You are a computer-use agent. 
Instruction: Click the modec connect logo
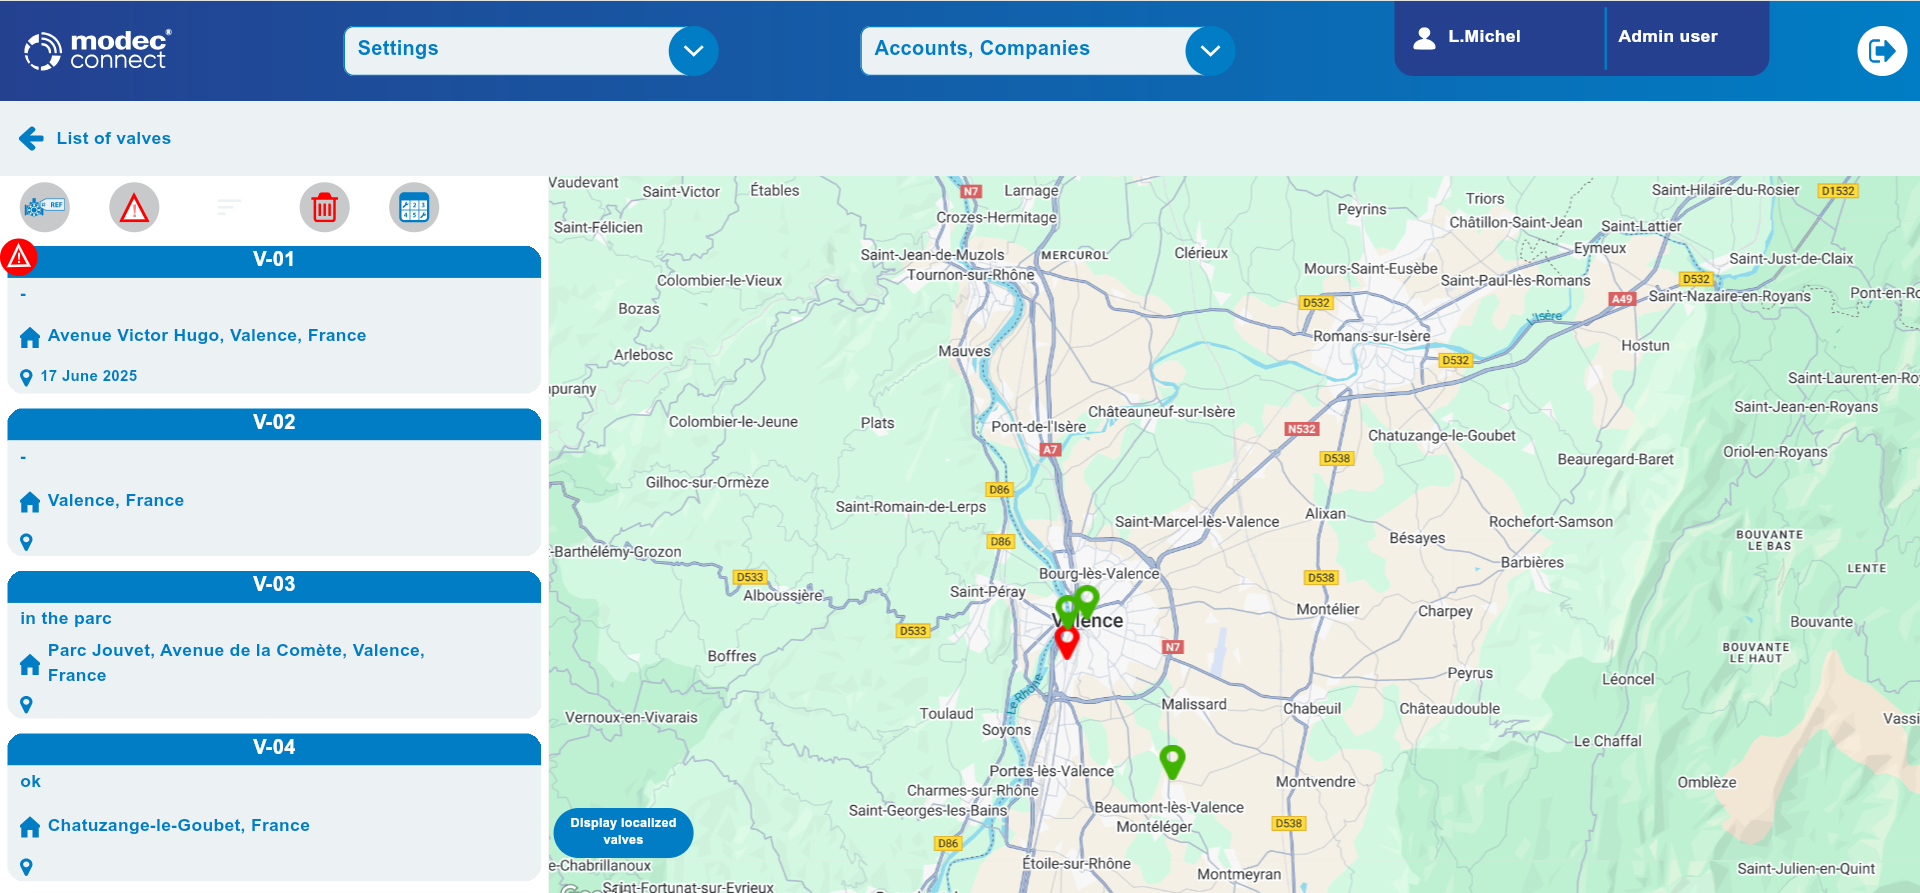click(x=98, y=50)
